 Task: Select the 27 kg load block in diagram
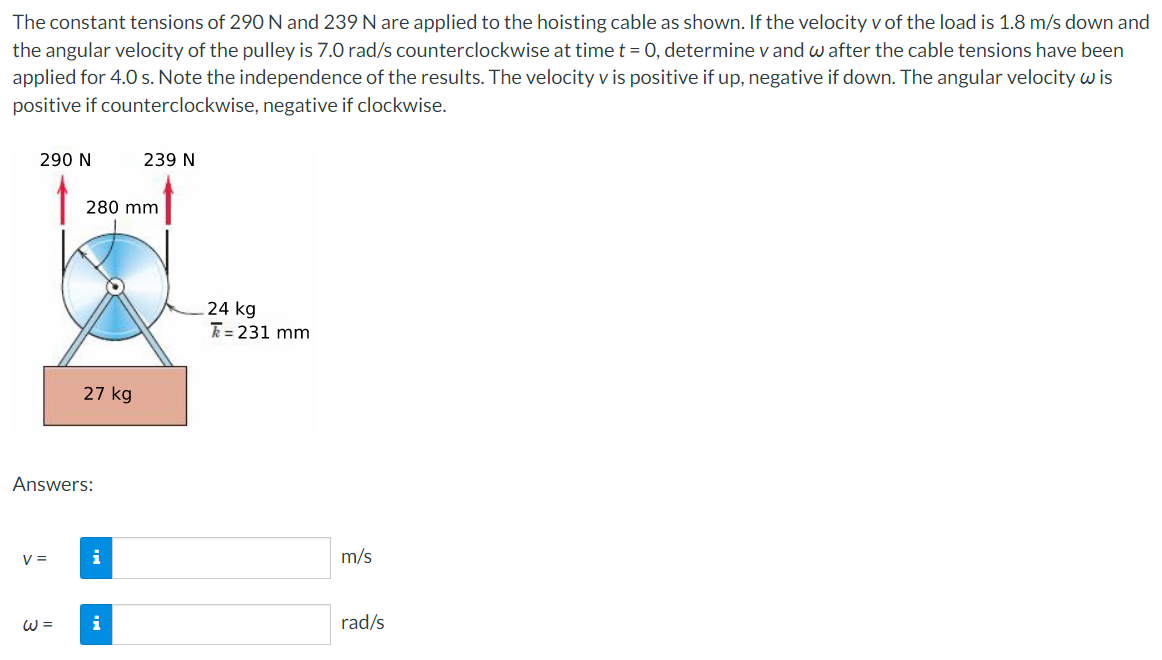point(115,396)
